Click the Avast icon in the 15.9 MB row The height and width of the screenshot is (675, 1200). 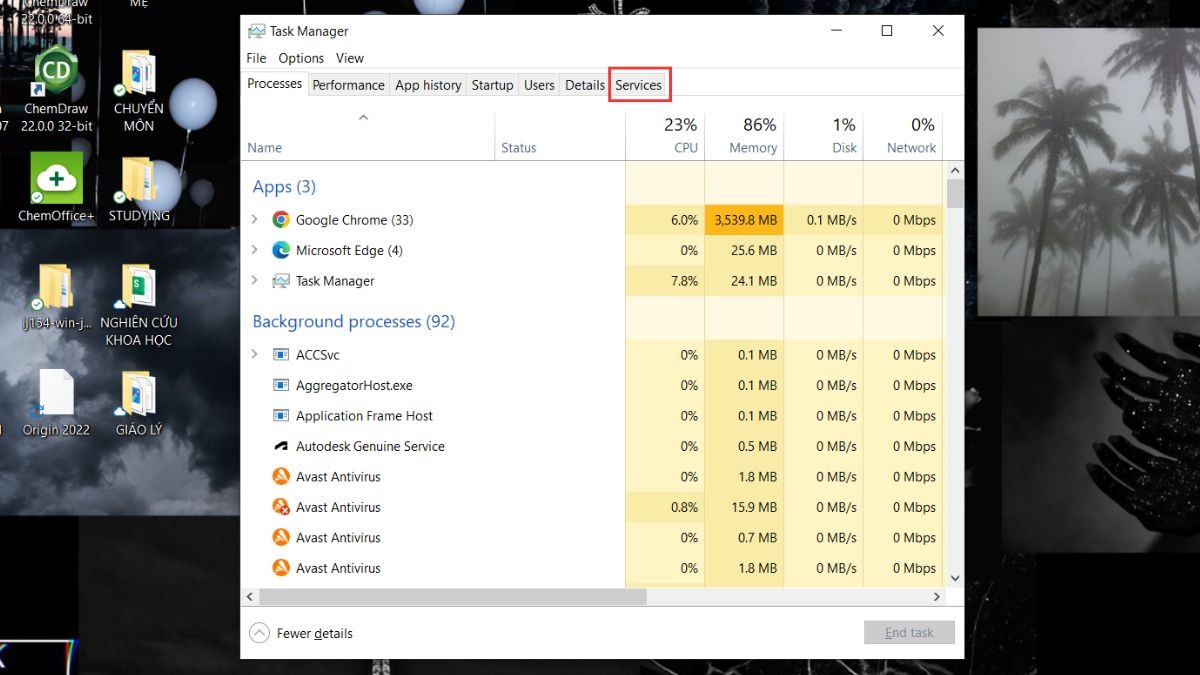click(281, 507)
